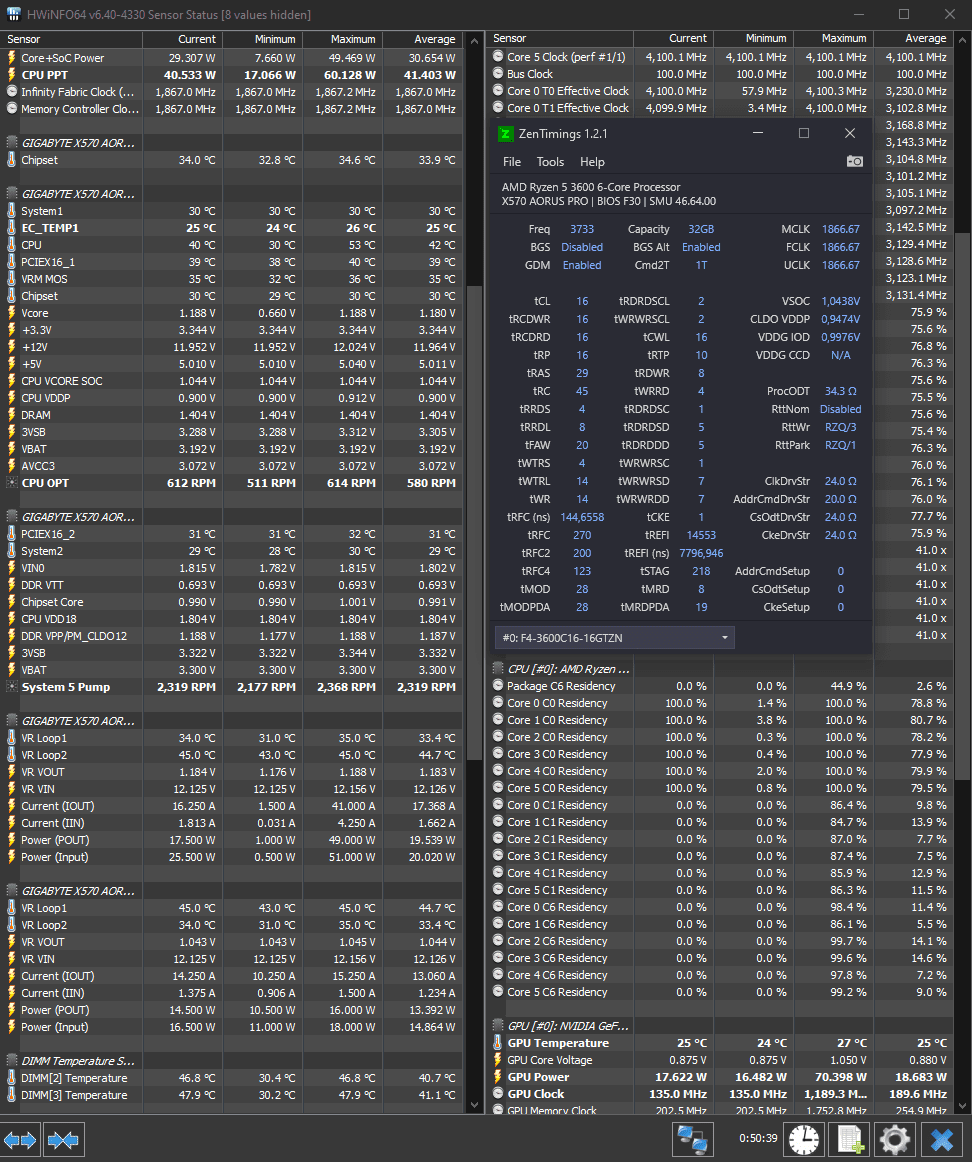The width and height of the screenshot is (972, 1162).
Task: Click the elapsed time 0:50:39
Action: 758,1138
